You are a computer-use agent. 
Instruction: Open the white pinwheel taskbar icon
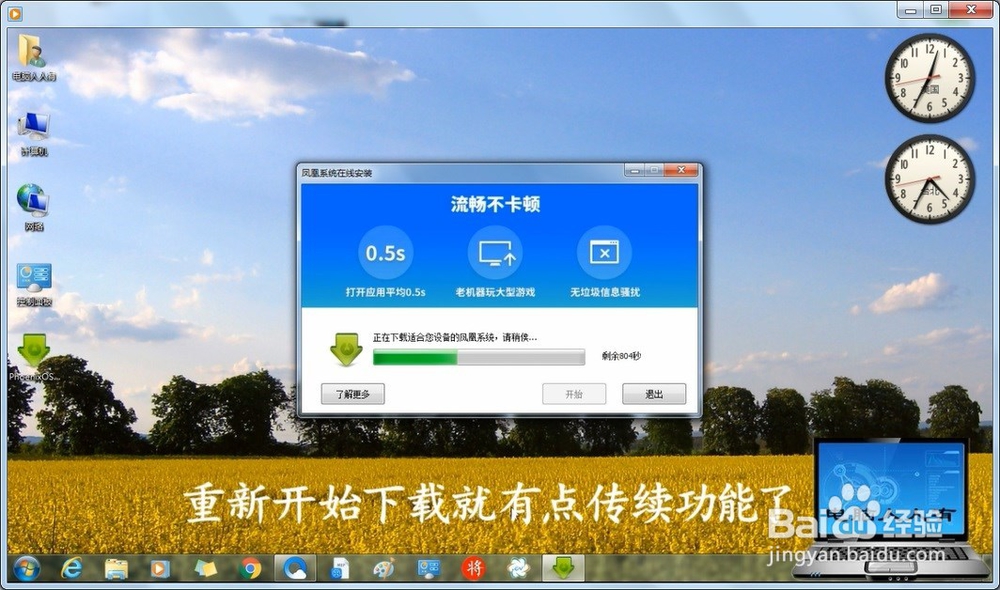tap(518, 568)
